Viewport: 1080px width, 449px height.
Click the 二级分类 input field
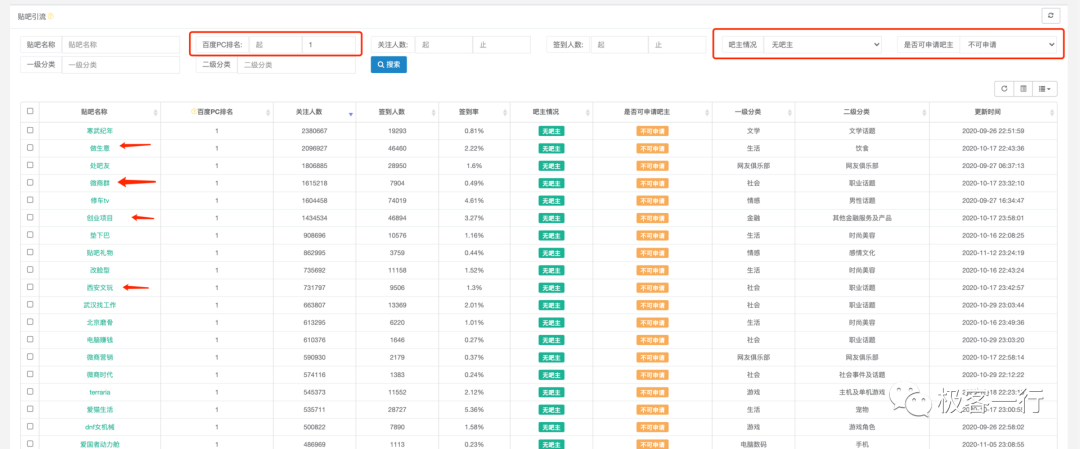[296, 65]
